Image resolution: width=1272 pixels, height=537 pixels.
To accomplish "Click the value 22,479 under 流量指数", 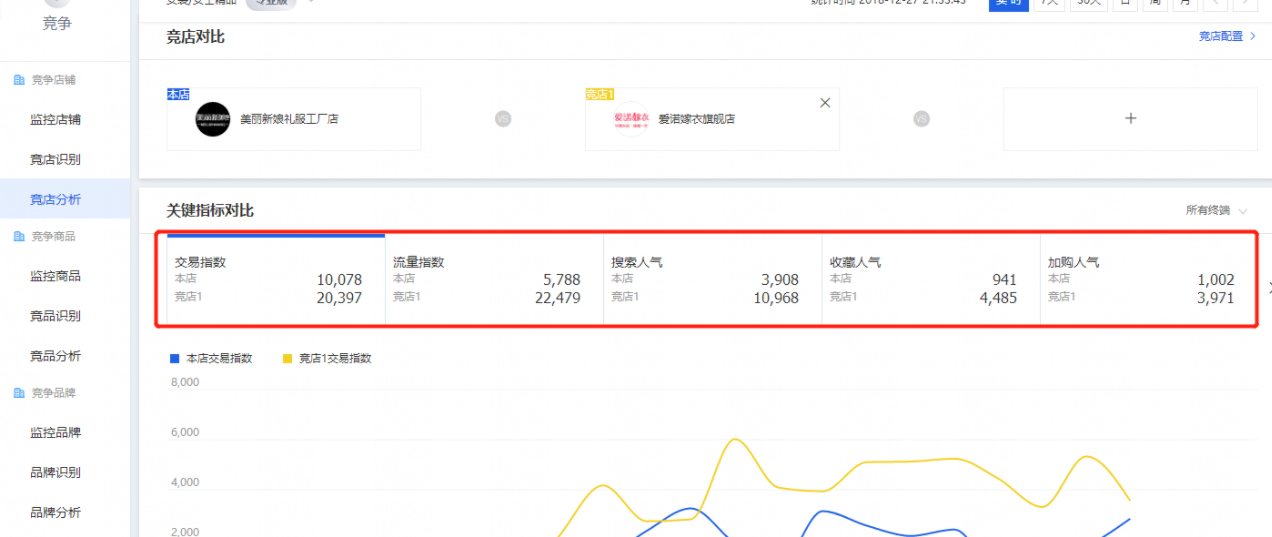I will (557, 298).
